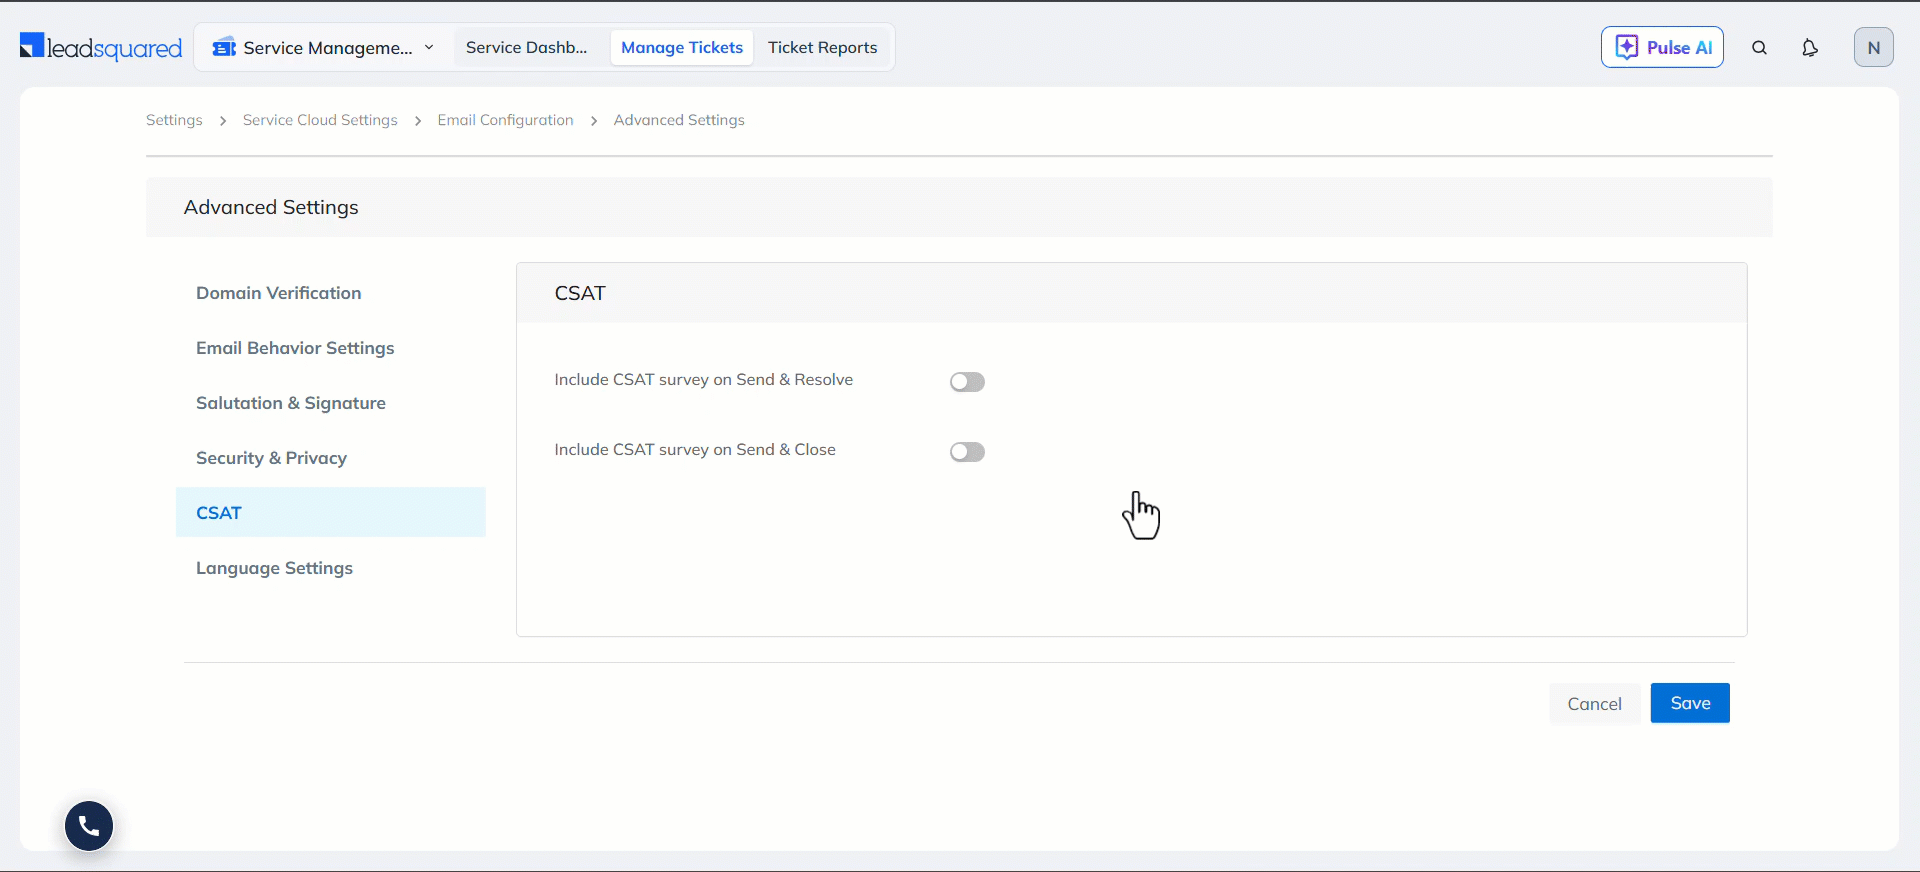Screen dimensions: 1920x872
Task: Click the 'Include CSAT survey on Send & Resolve' label
Action: [704, 380]
